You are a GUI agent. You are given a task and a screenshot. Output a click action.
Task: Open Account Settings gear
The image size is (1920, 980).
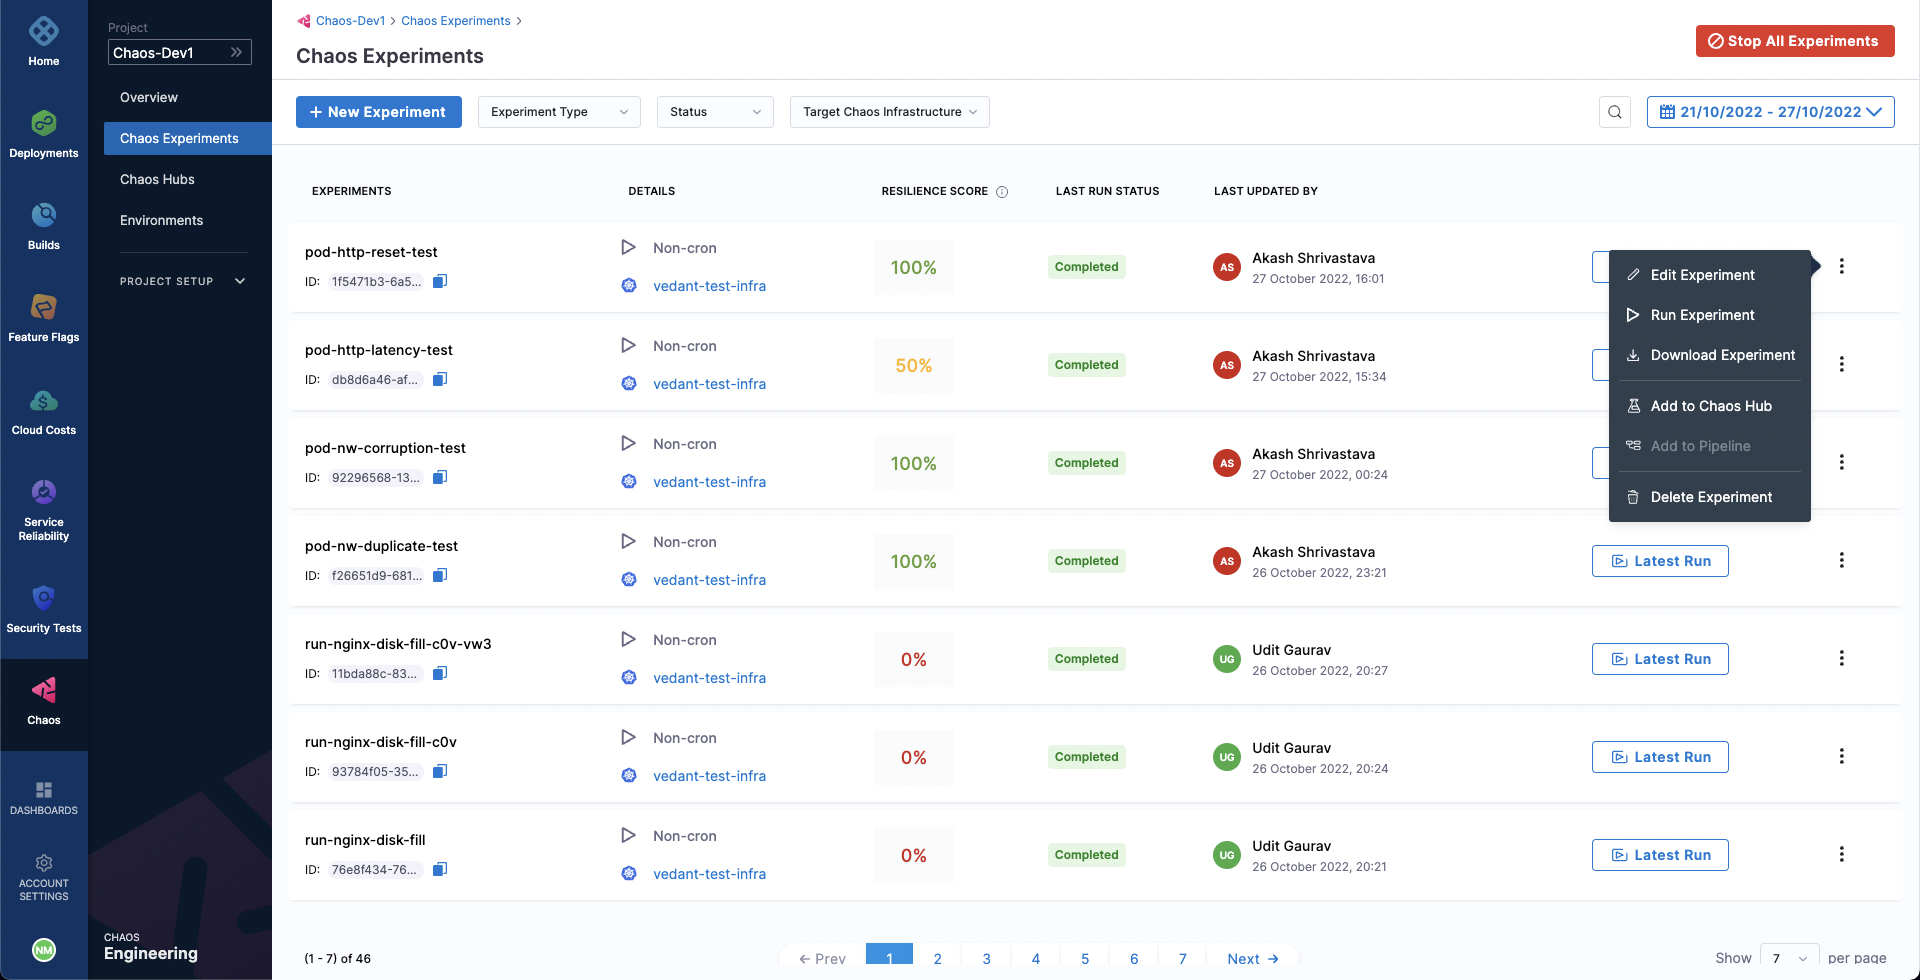43,874
